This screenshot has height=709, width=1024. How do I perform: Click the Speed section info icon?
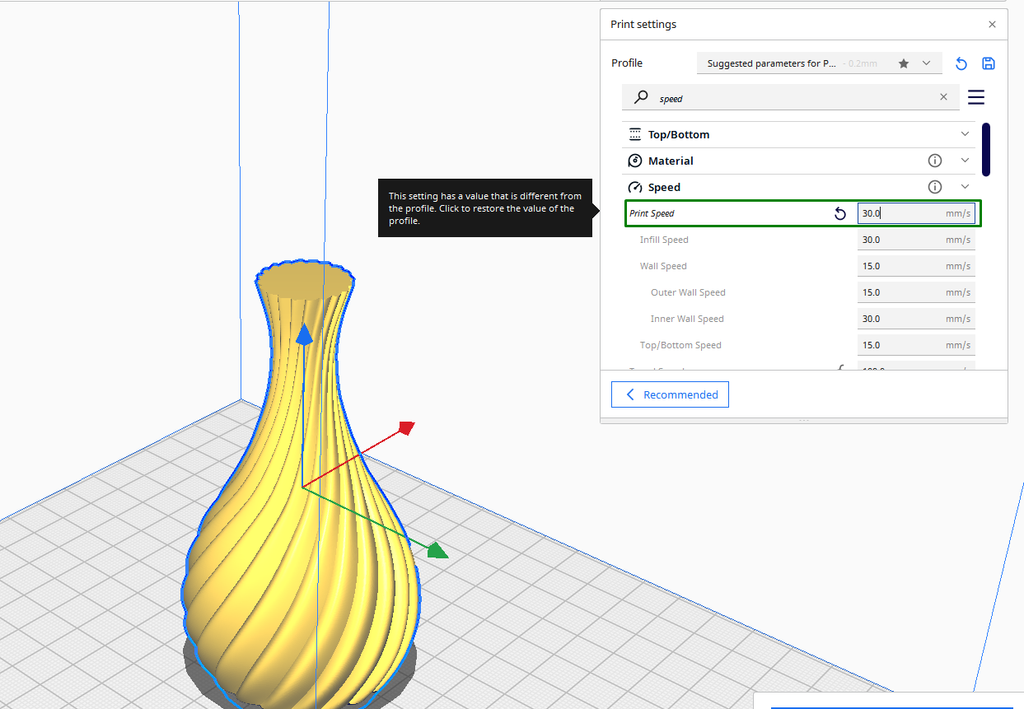[934, 186]
